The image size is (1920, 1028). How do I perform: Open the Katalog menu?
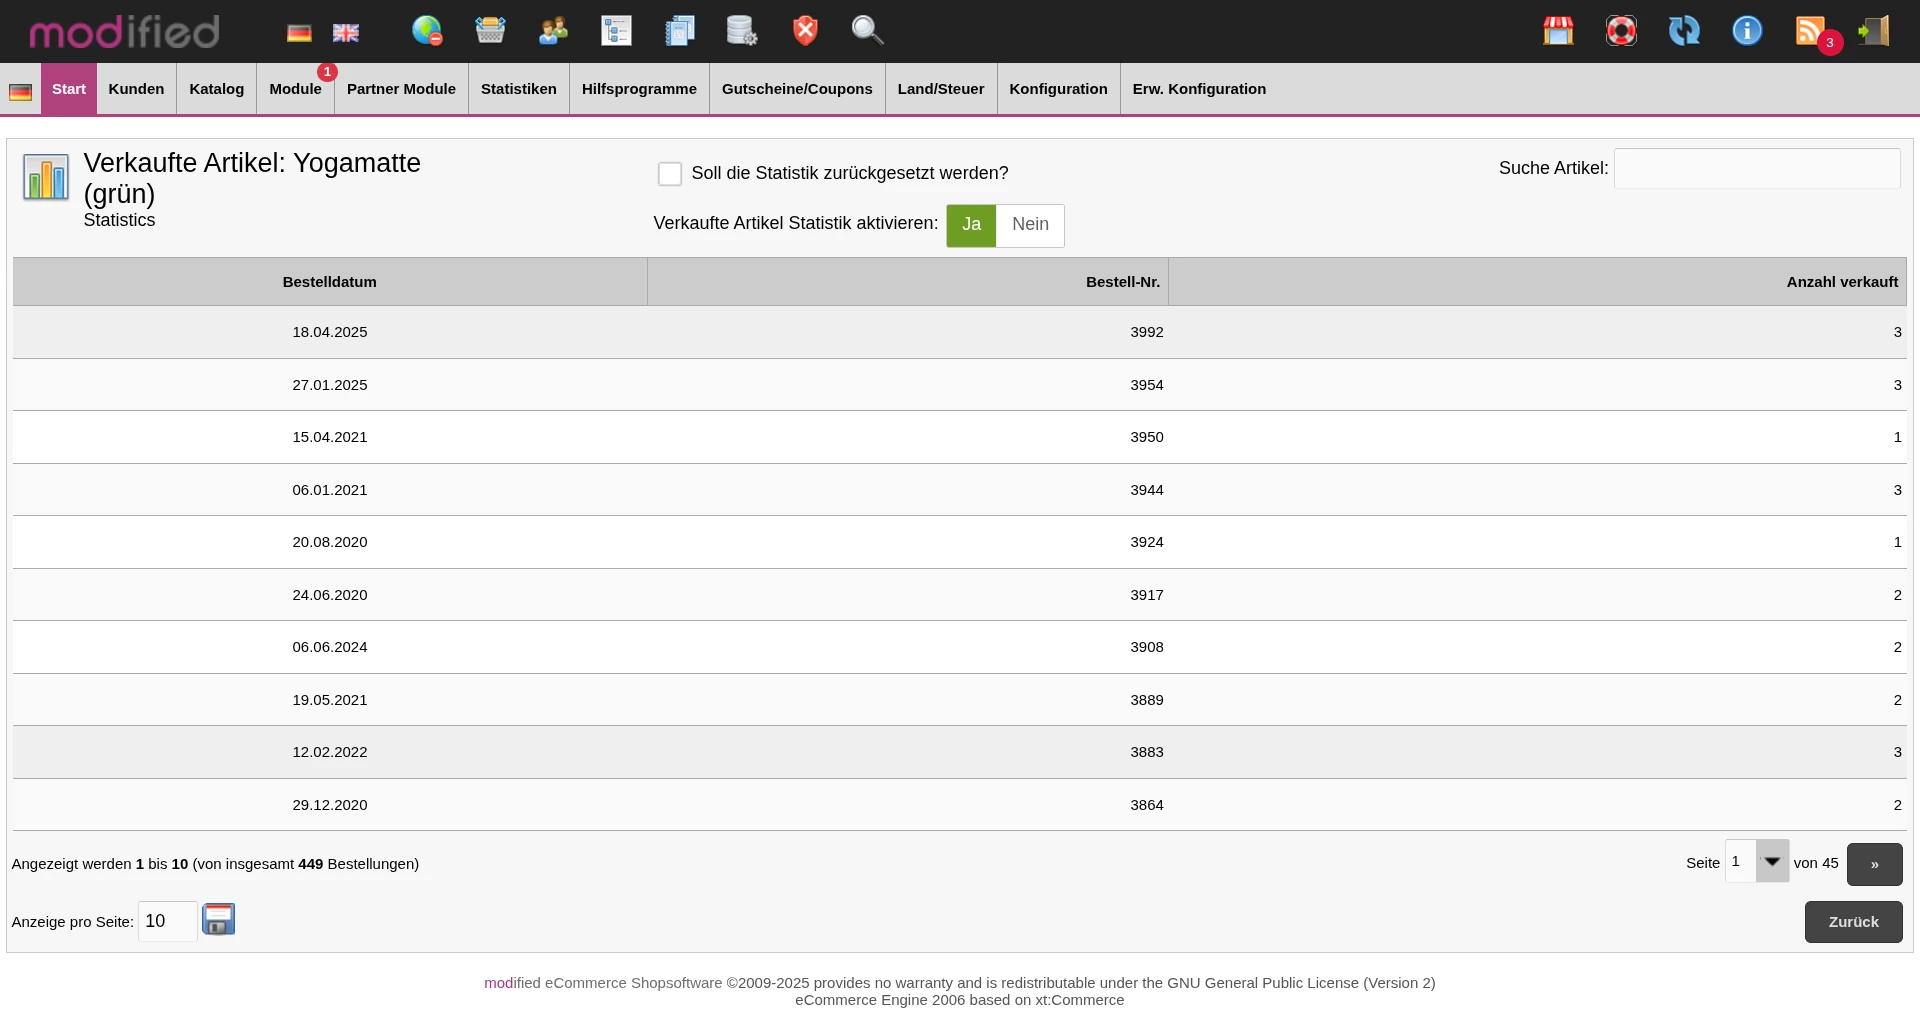coord(216,89)
